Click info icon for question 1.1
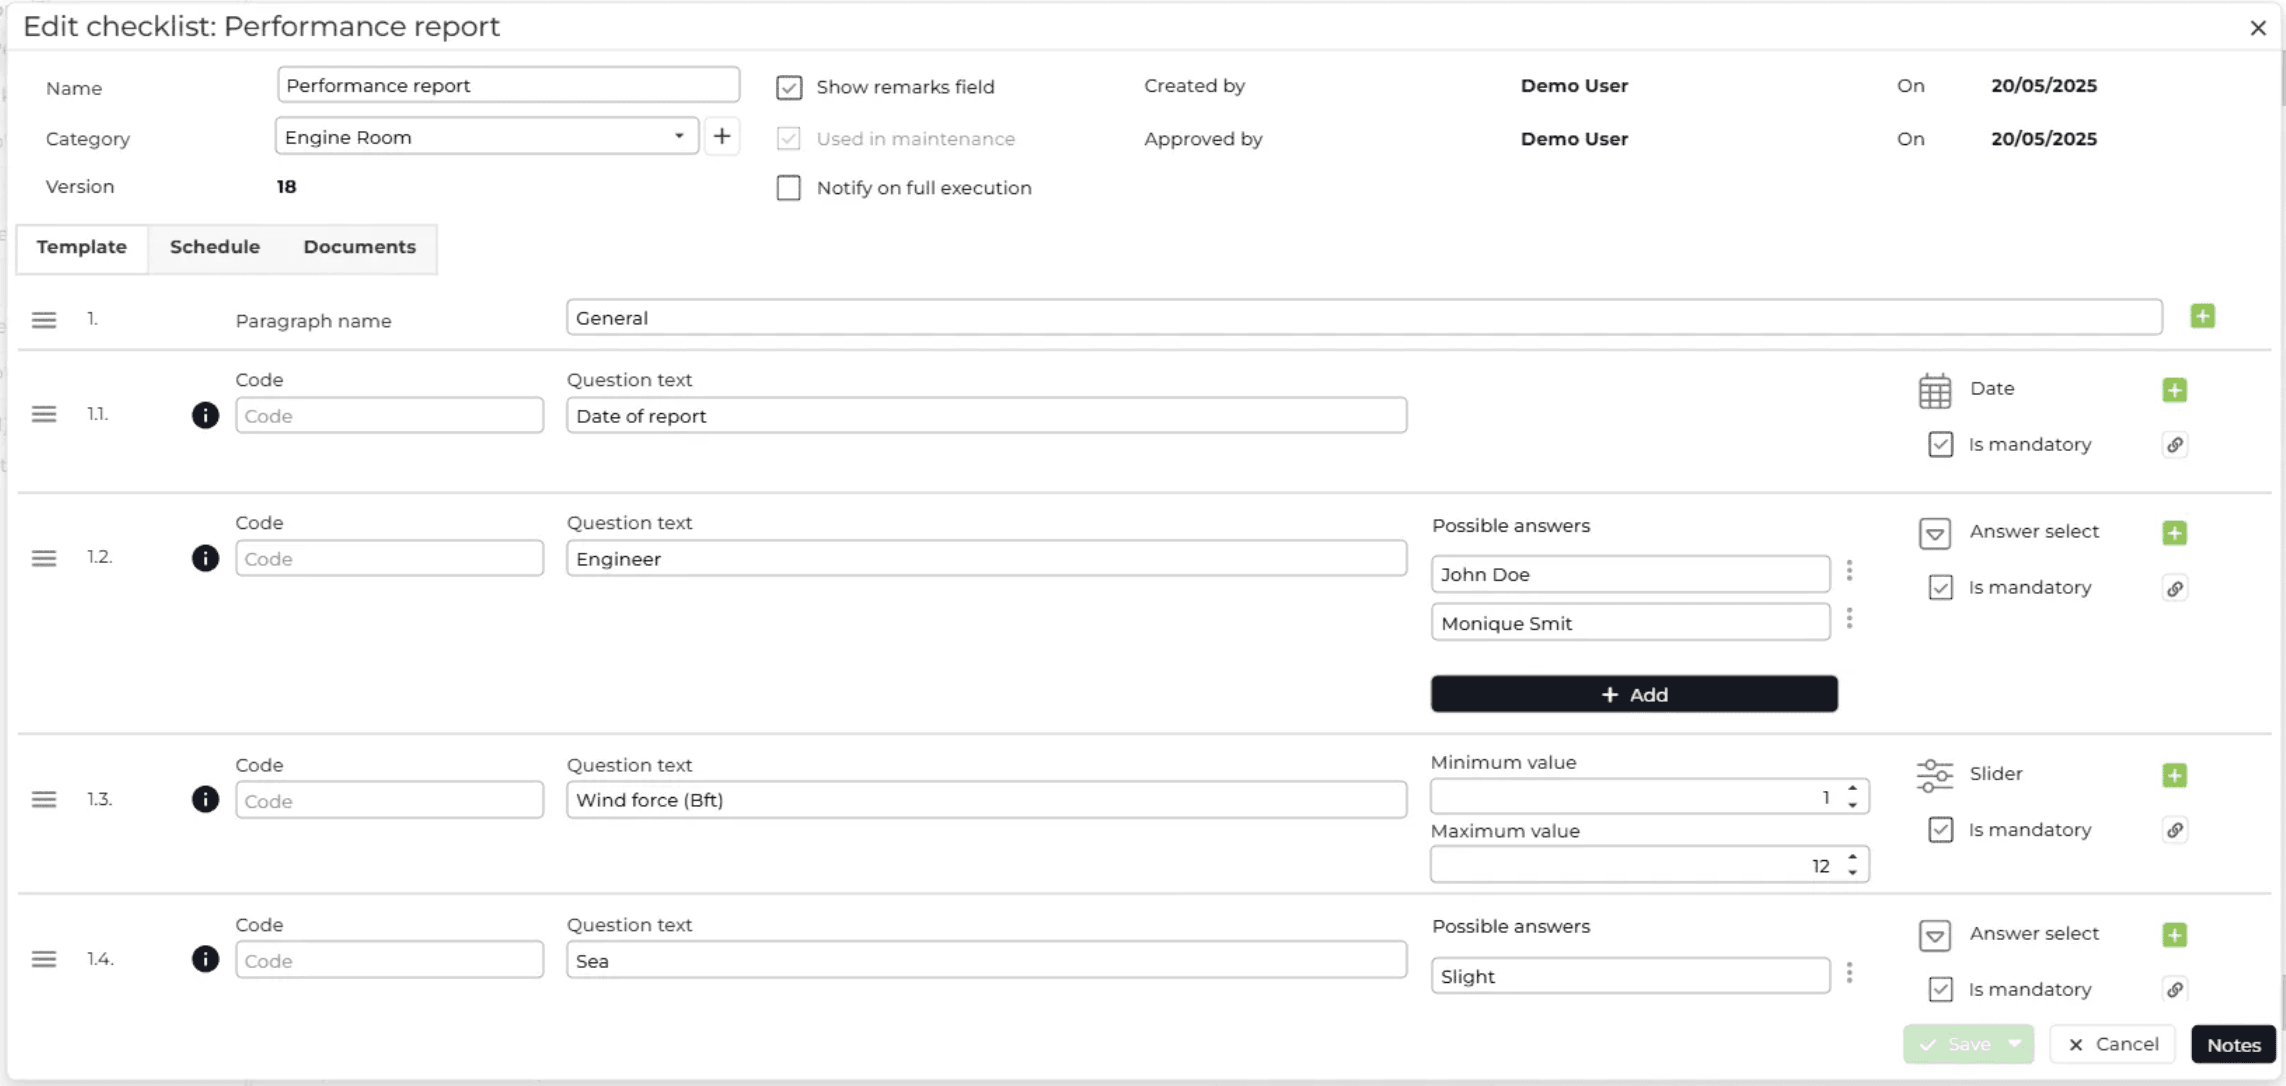 click(x=205, y=415)
